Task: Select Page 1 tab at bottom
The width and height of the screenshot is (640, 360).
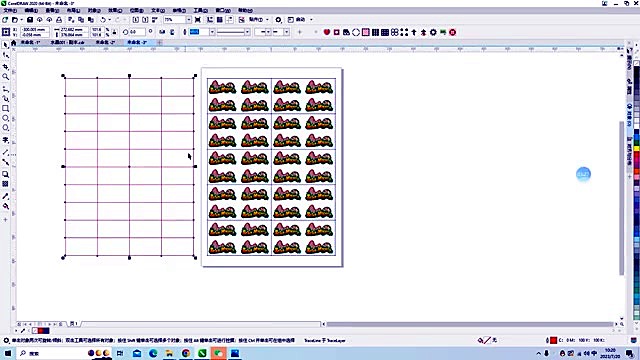Action: point(74,324)
